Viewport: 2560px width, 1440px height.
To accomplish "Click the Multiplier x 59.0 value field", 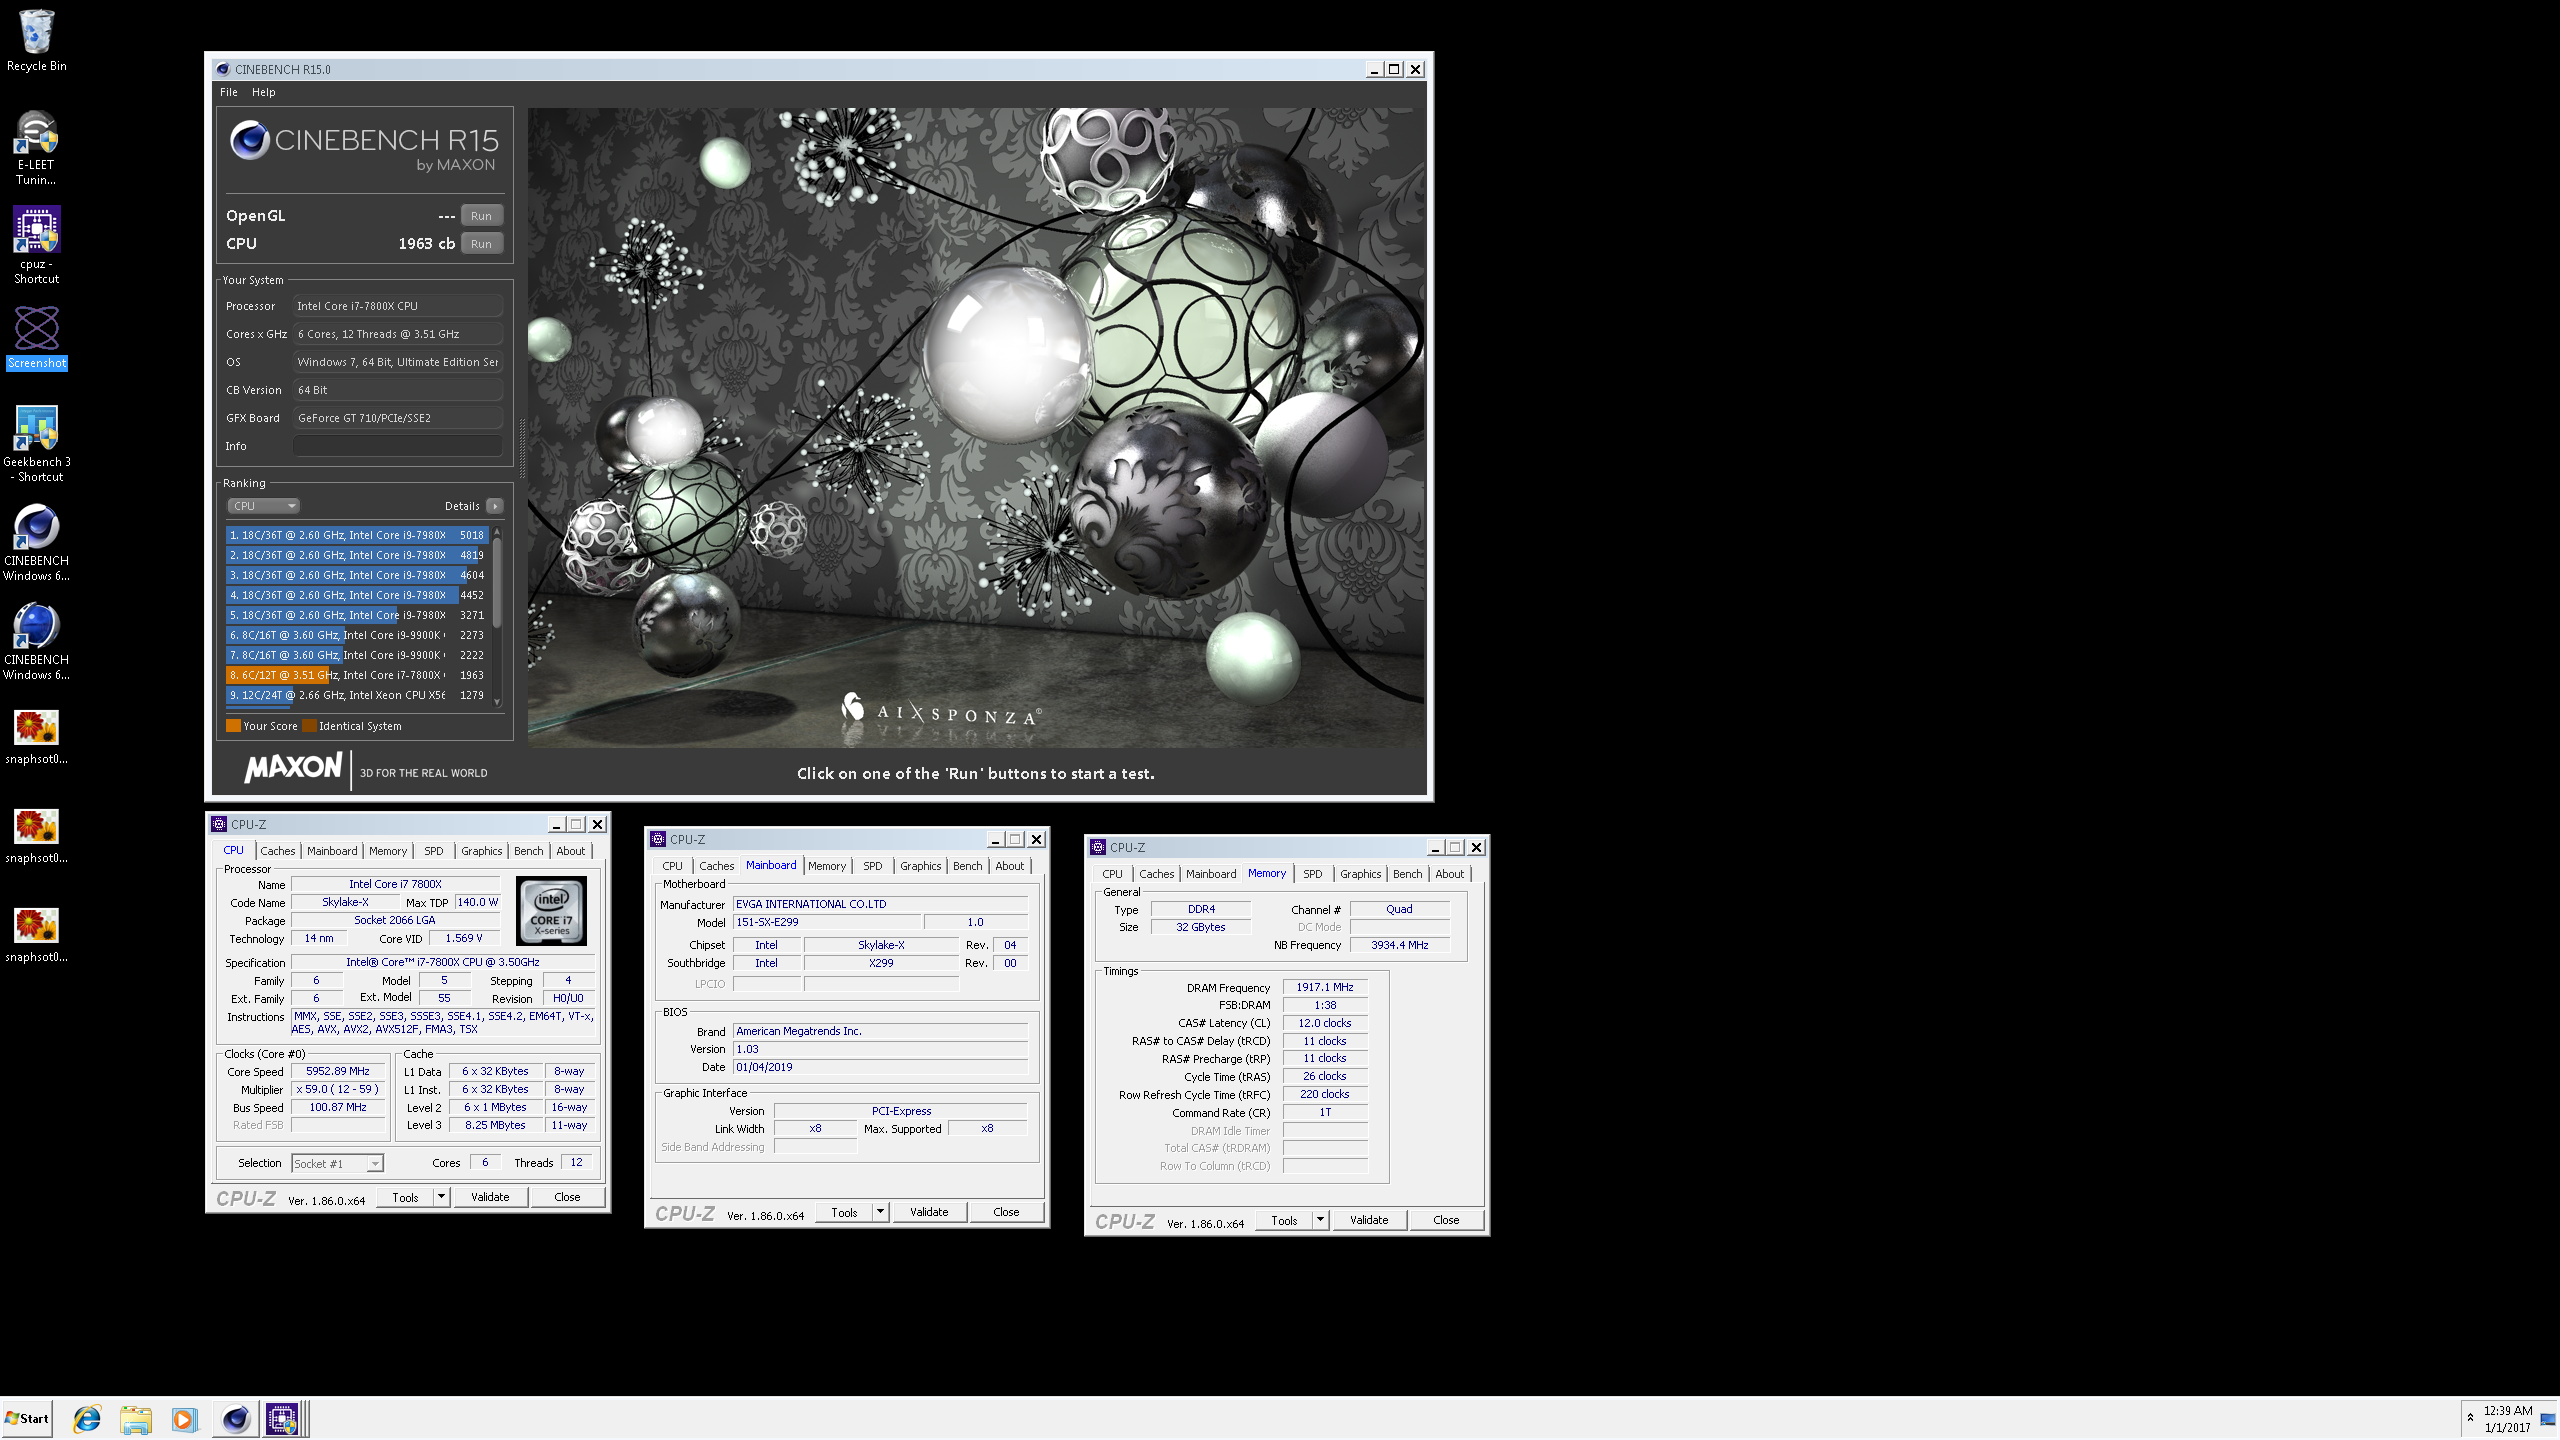I will (338, 1089).
